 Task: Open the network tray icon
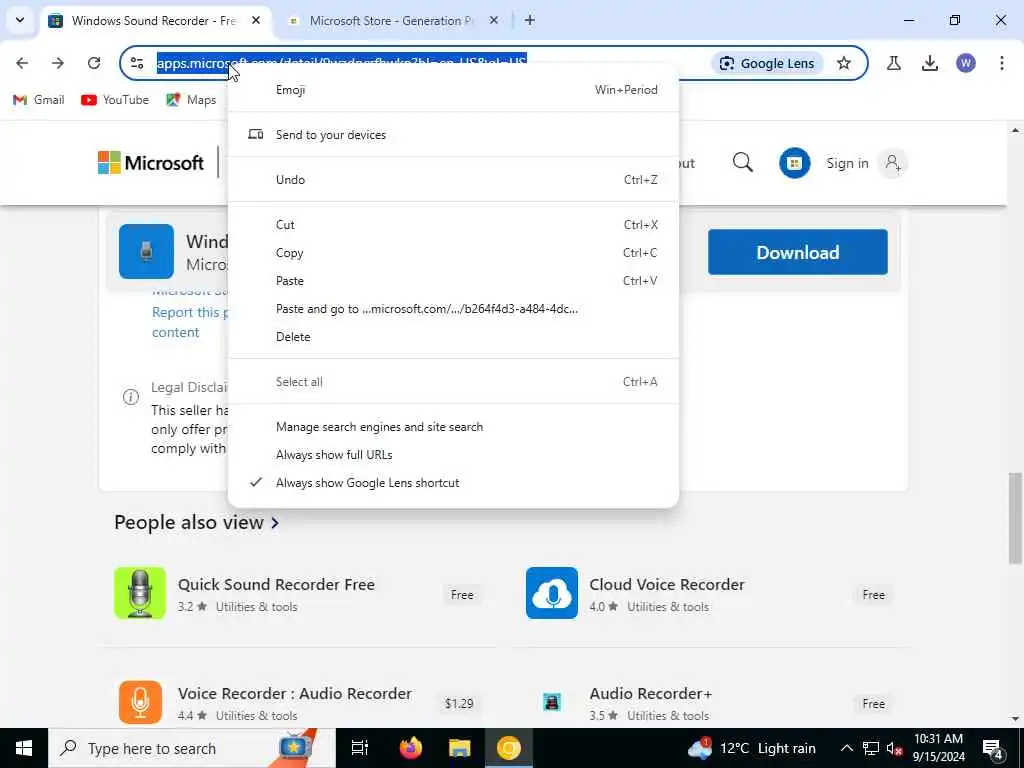pyautogui.click(x=871, y=748)
